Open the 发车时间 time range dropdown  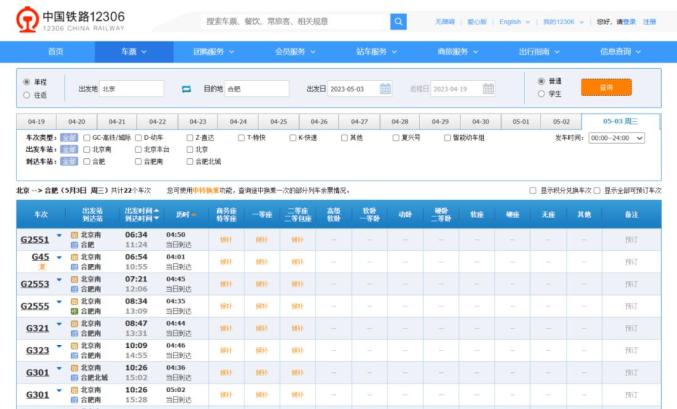coord(616,137)
